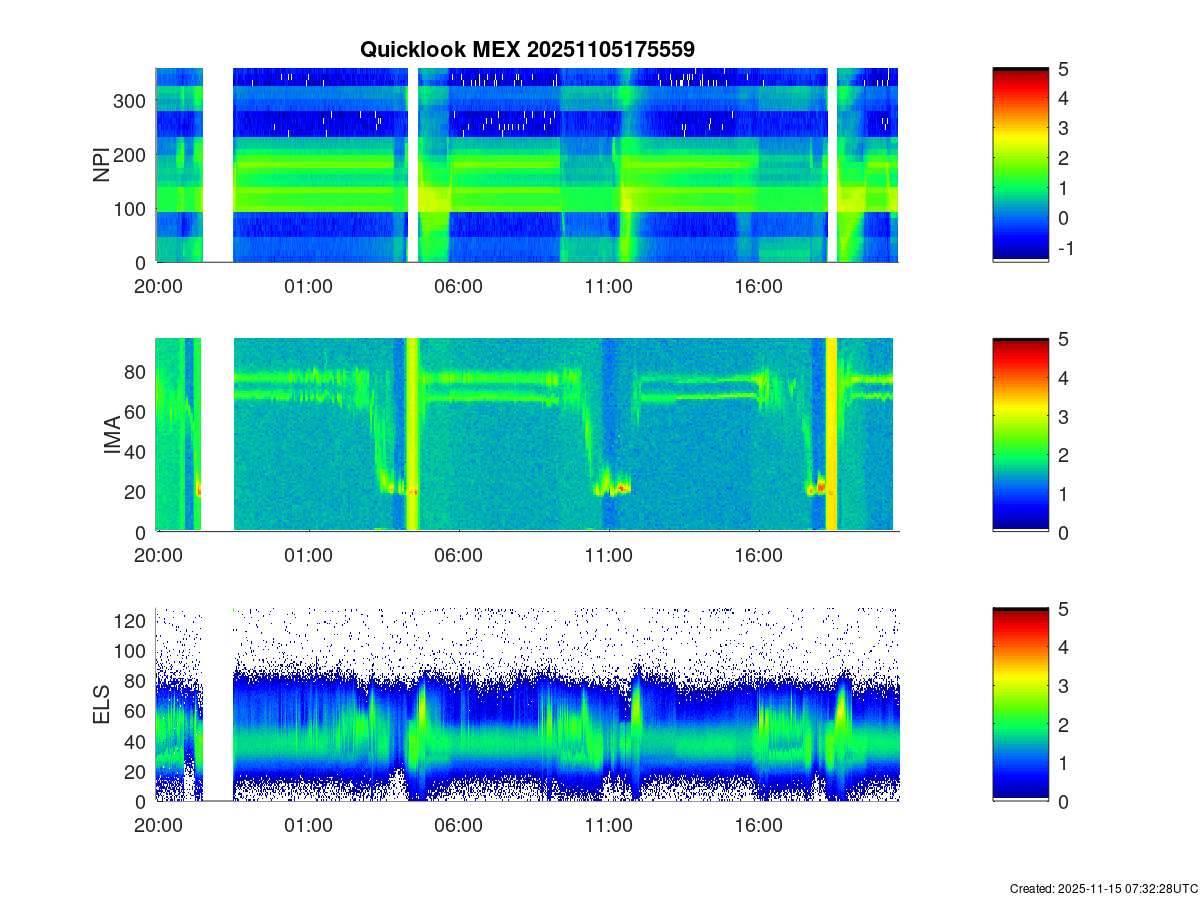Click the Quicklook MEX 20251105175559 title
Image resolution: width=1200 pixels, height=900 pixels.
click(527, 48)
